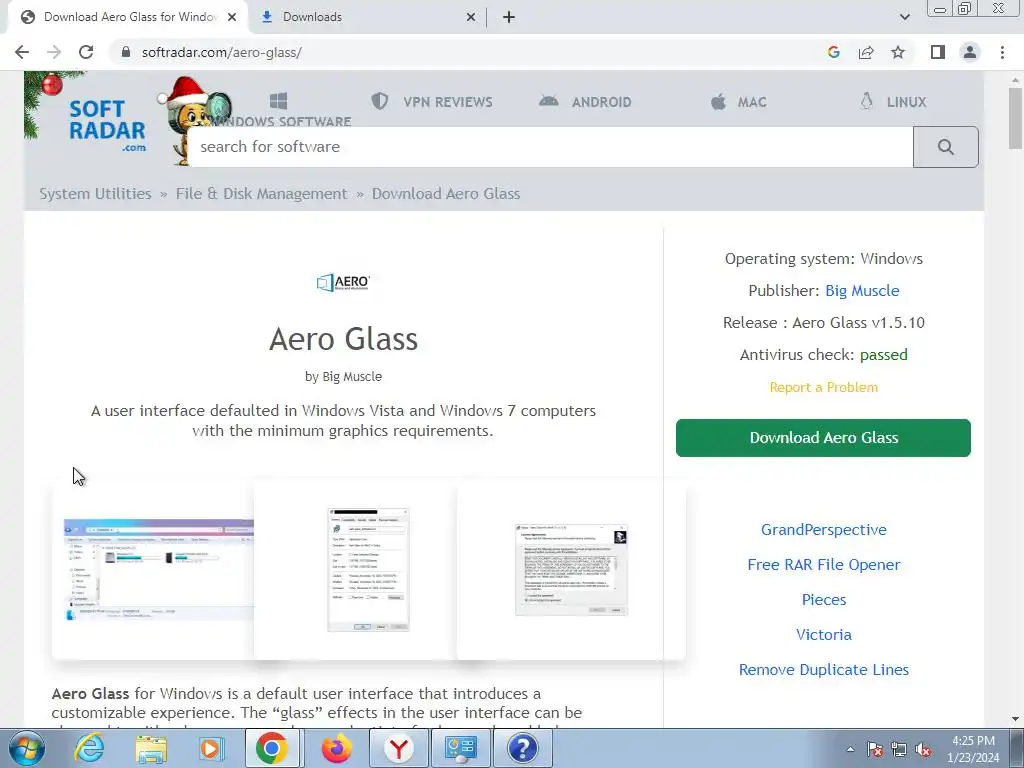1024x768 pixels.
Task: Open Windows Explorer folder in taskbar
Action: (x=151, y=748)
